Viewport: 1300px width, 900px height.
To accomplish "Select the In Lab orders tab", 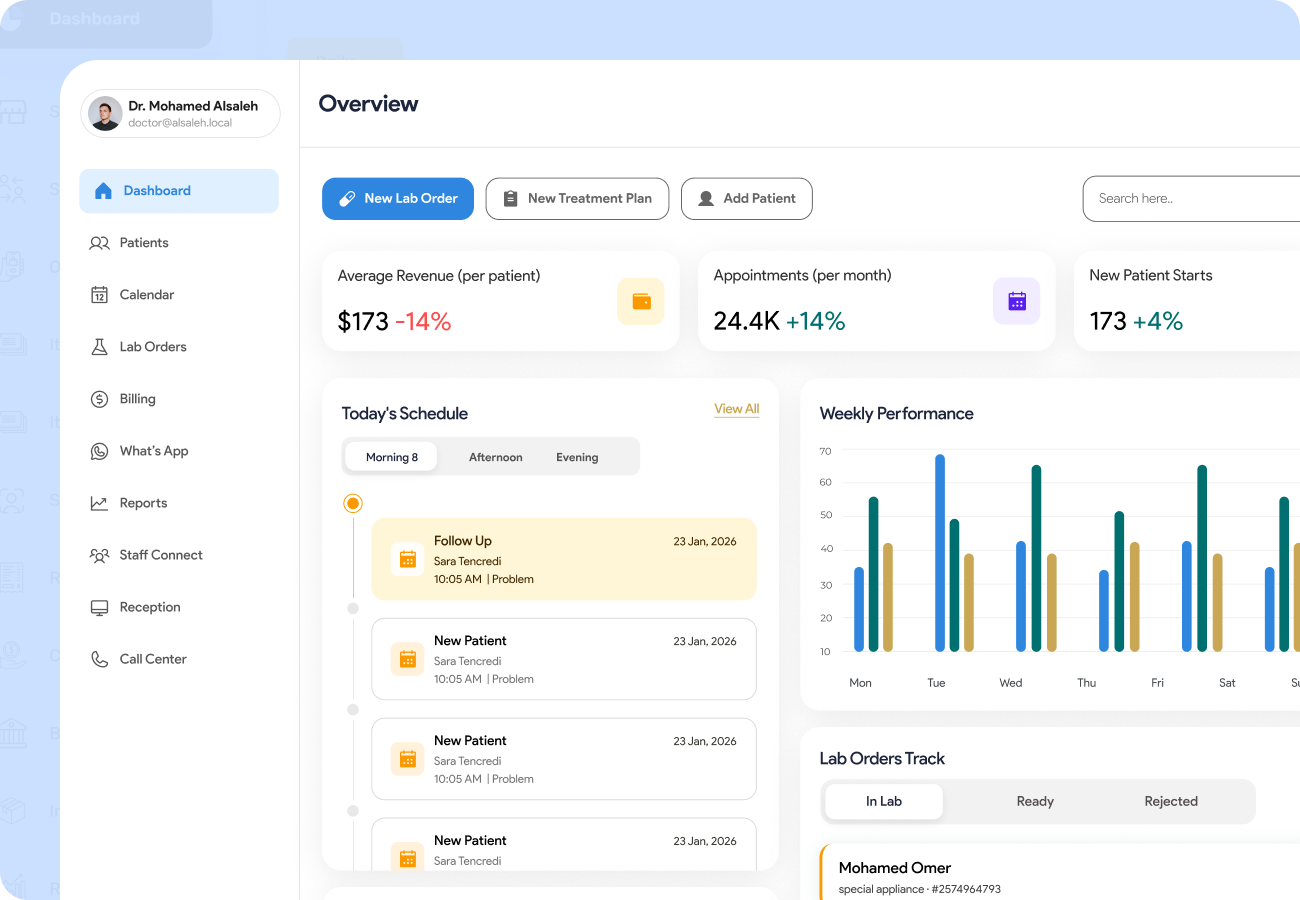I will [884, 801].
